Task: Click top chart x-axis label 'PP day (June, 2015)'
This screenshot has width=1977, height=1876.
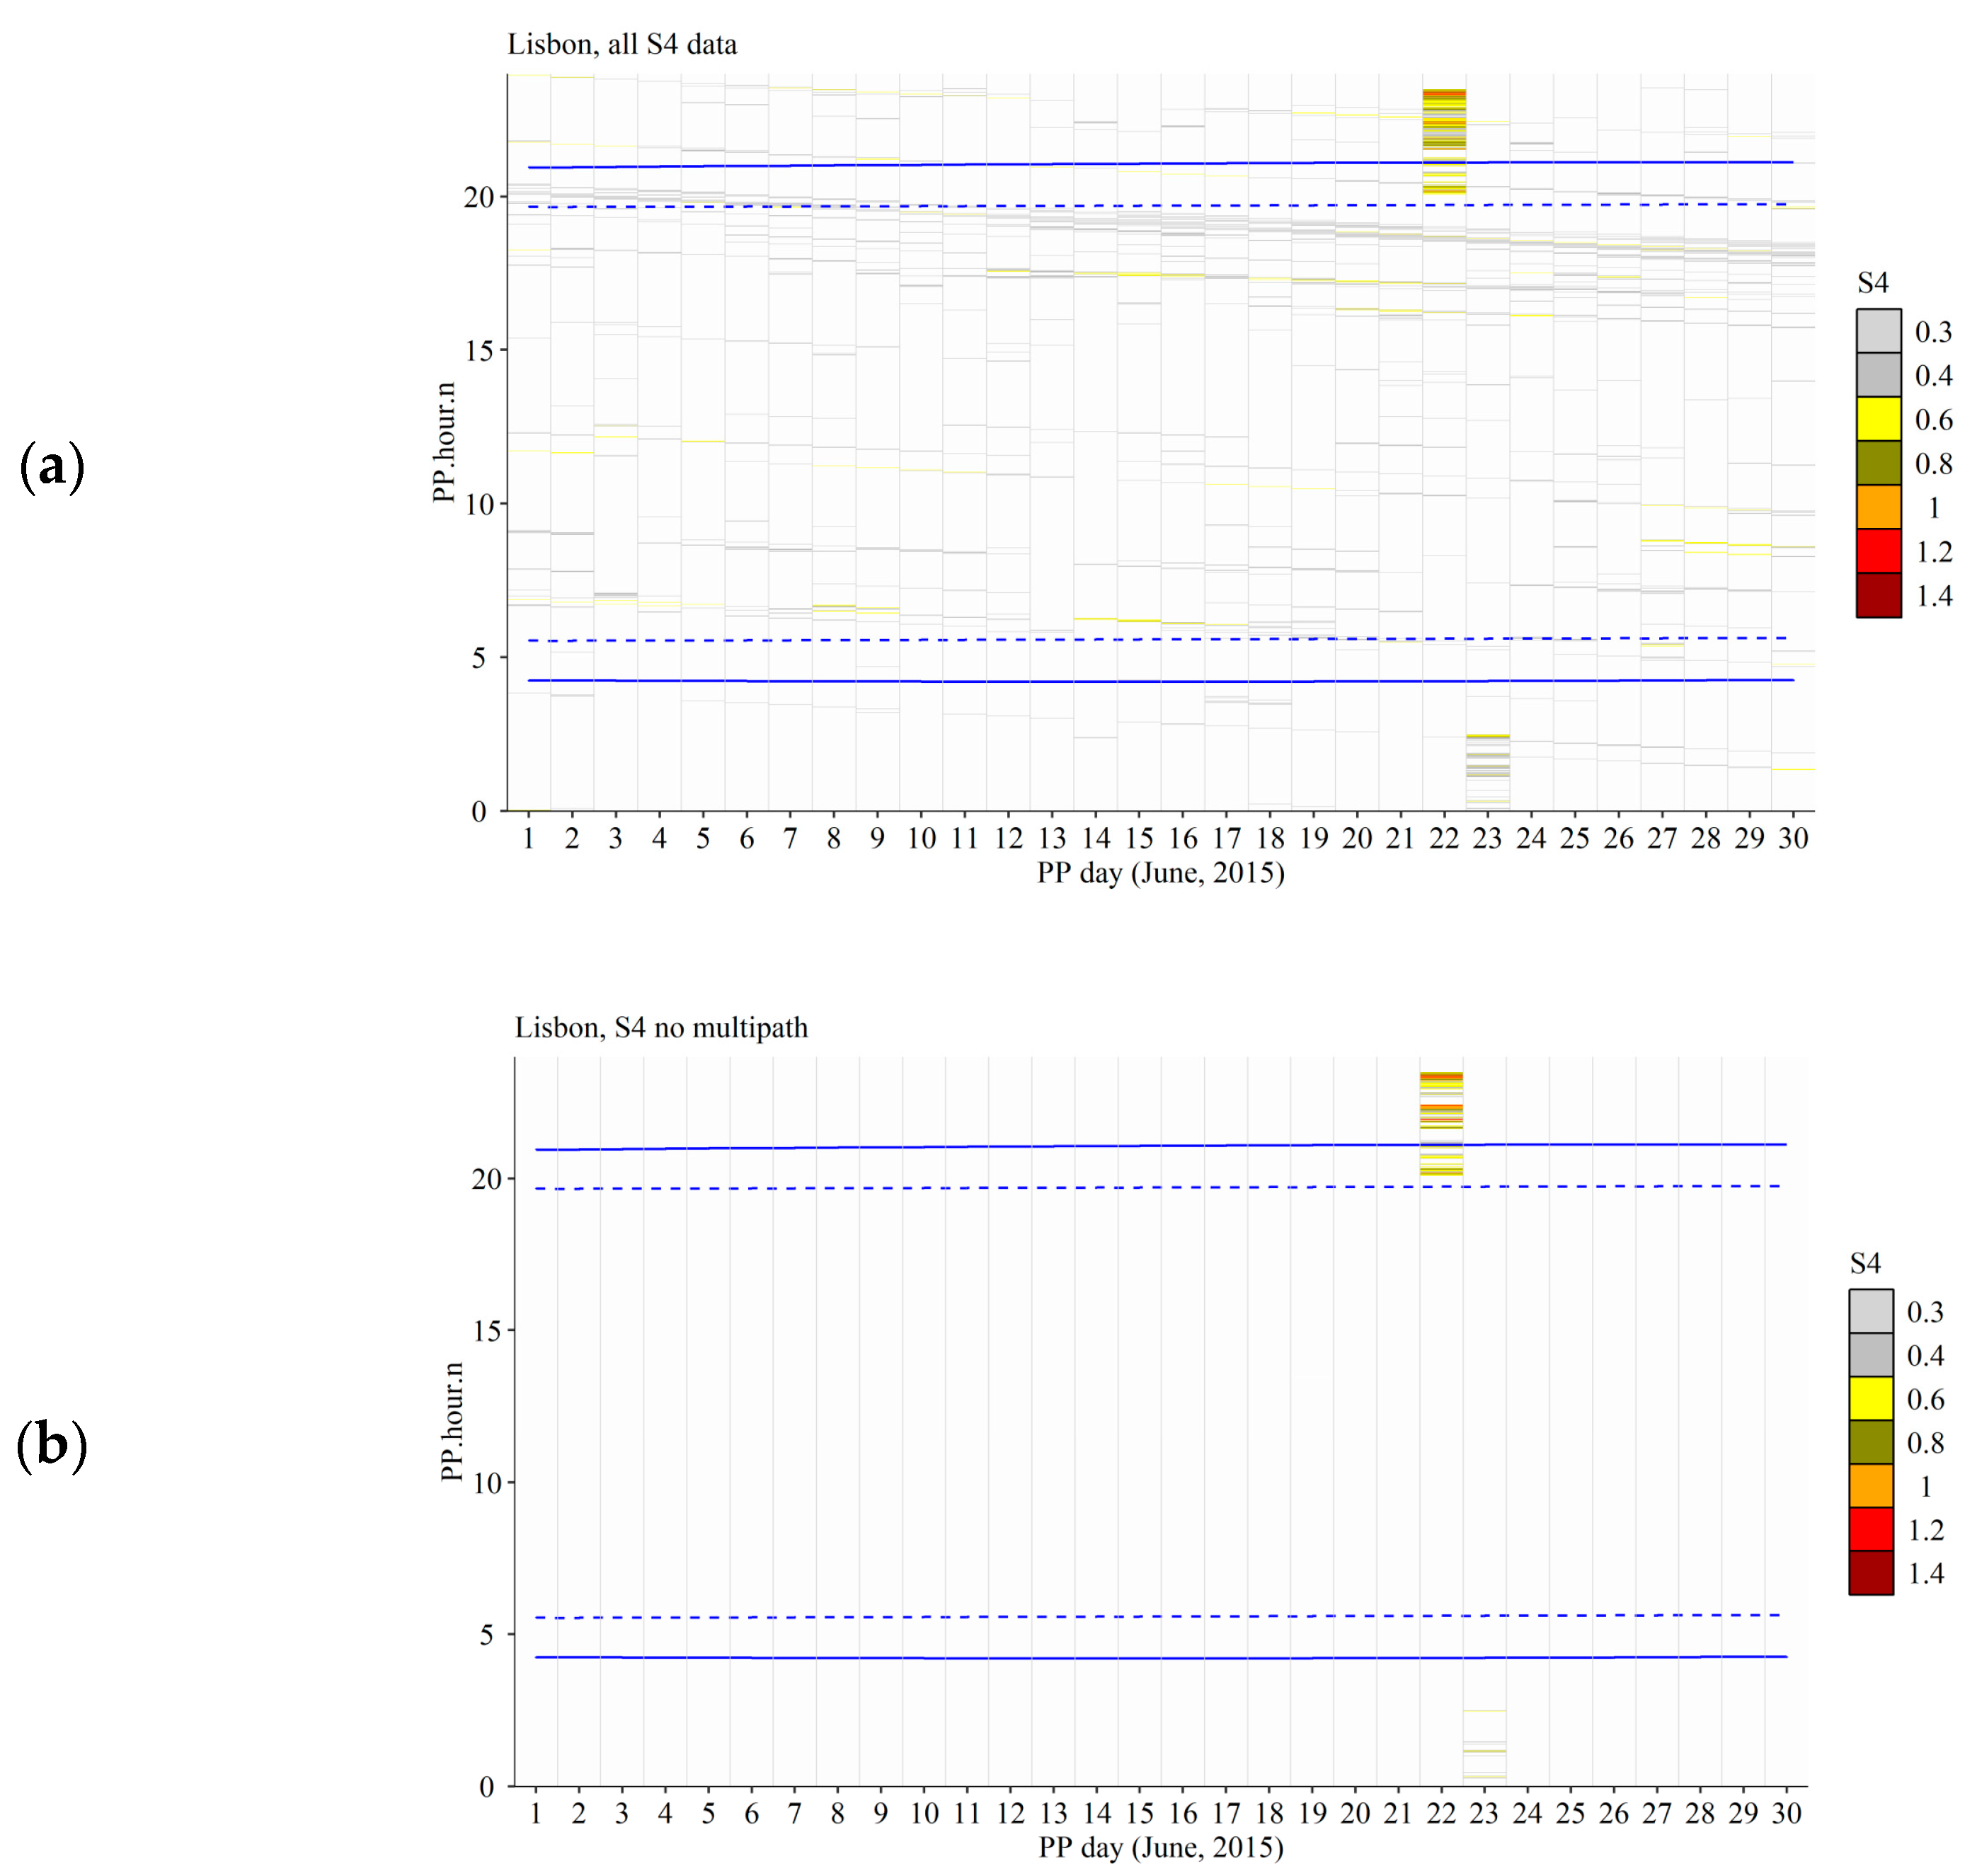Action: click(1160, 873)
